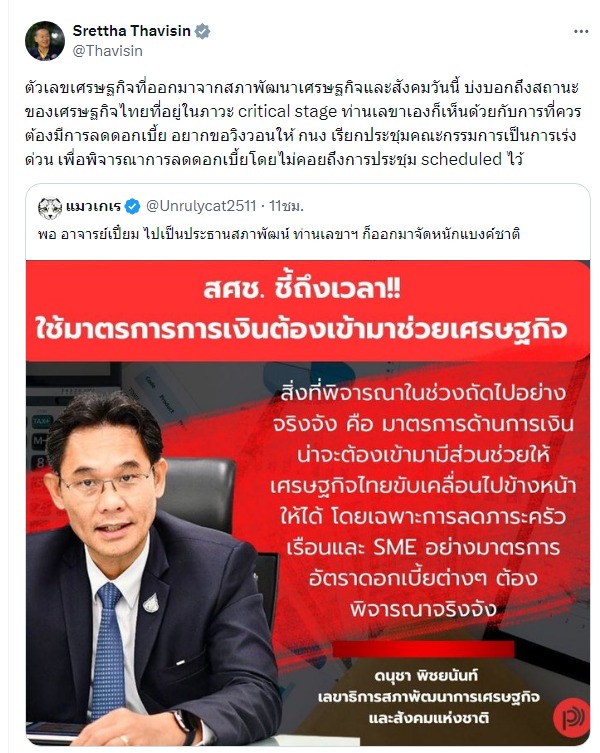Click the 11ชม. timestamp of quoted tweet
Viewport: 600px width, 753px height.
(286, 206)
